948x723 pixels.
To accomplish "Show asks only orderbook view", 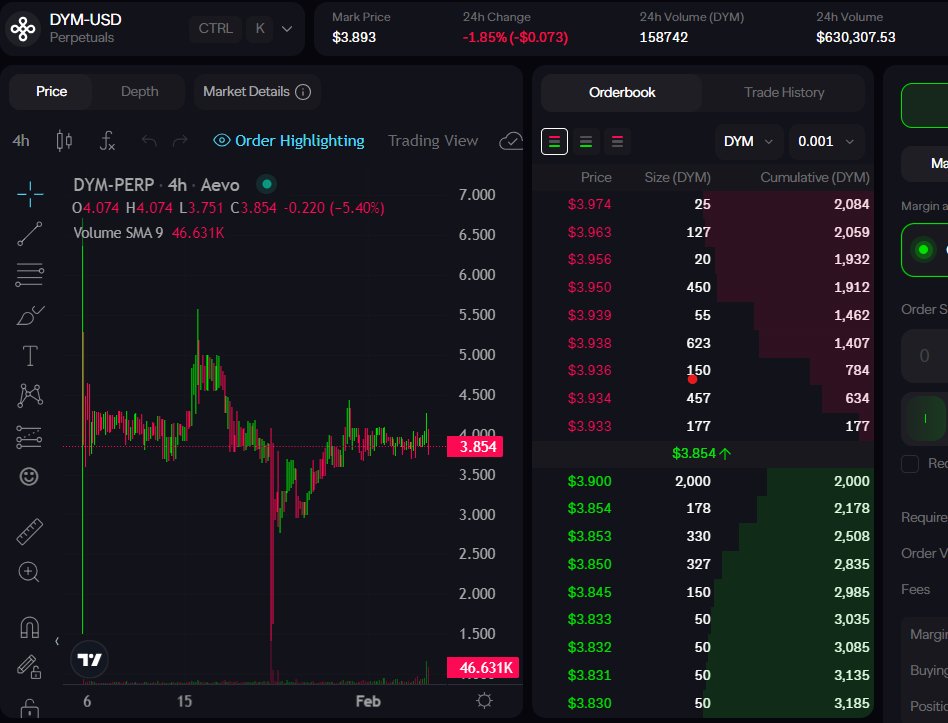I will [617, 141].
